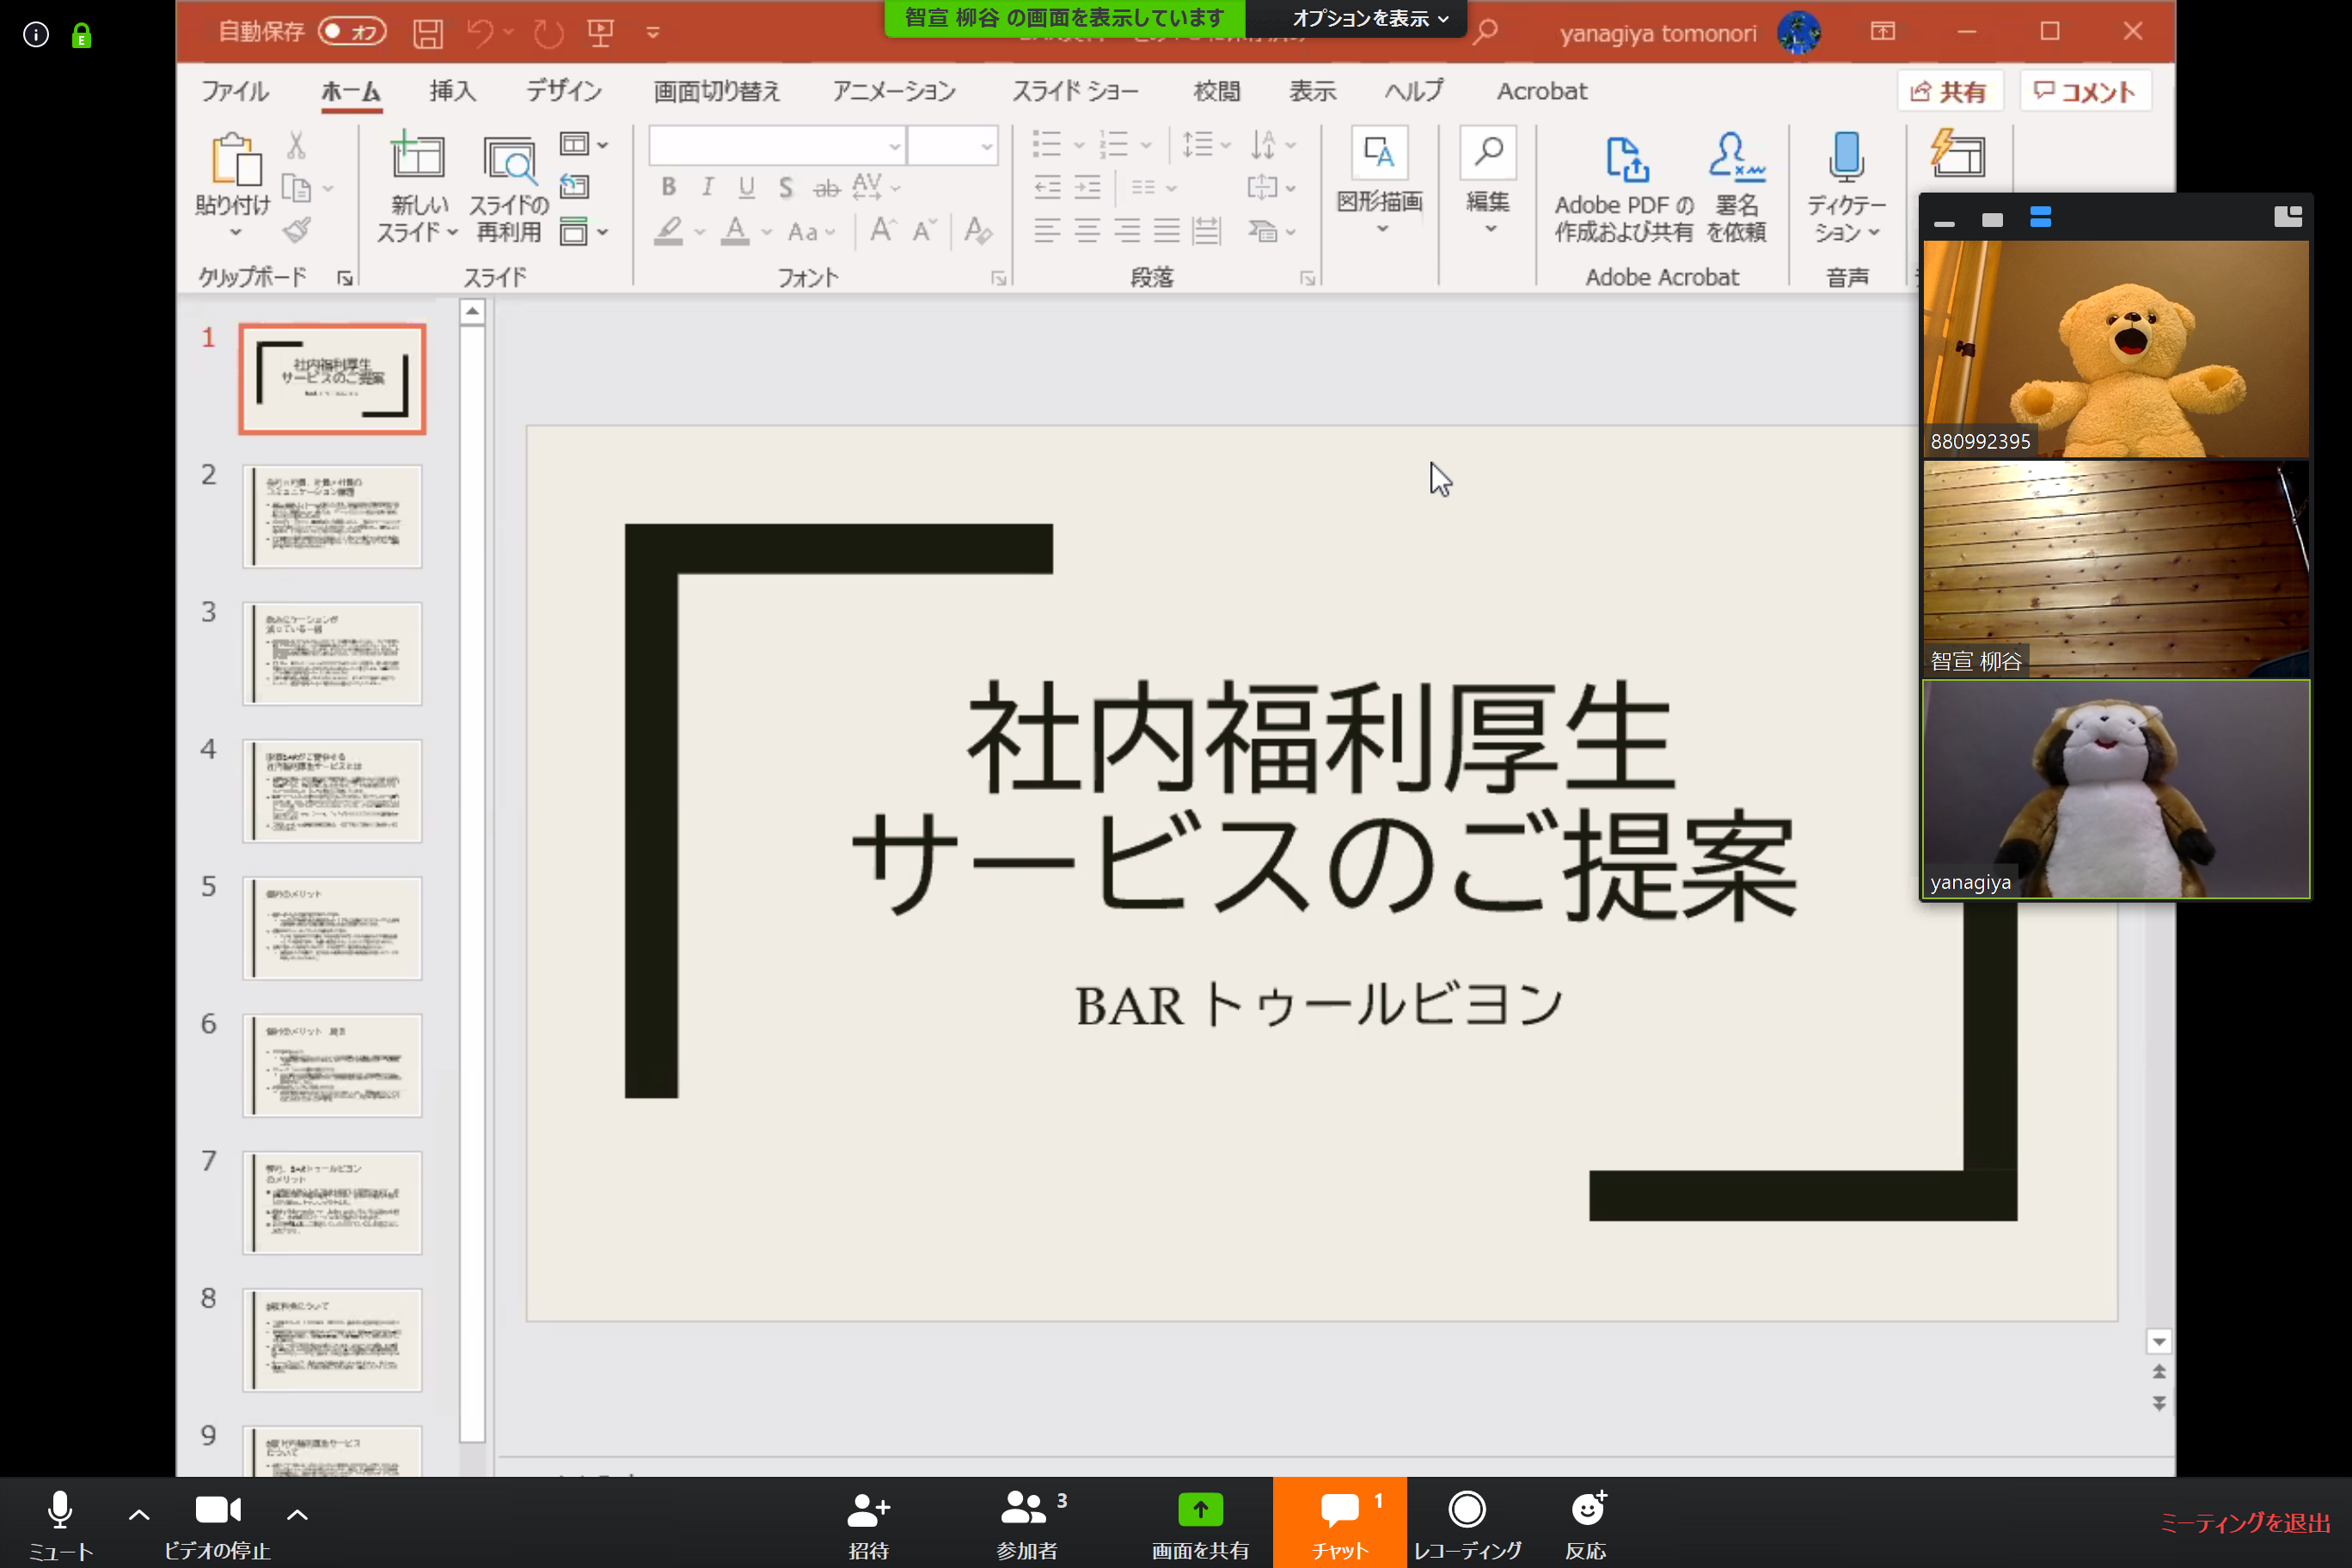Click the search magnifier in title bar
2352x1568 pixels.
pyautogui.click(x=1486, y=31)
